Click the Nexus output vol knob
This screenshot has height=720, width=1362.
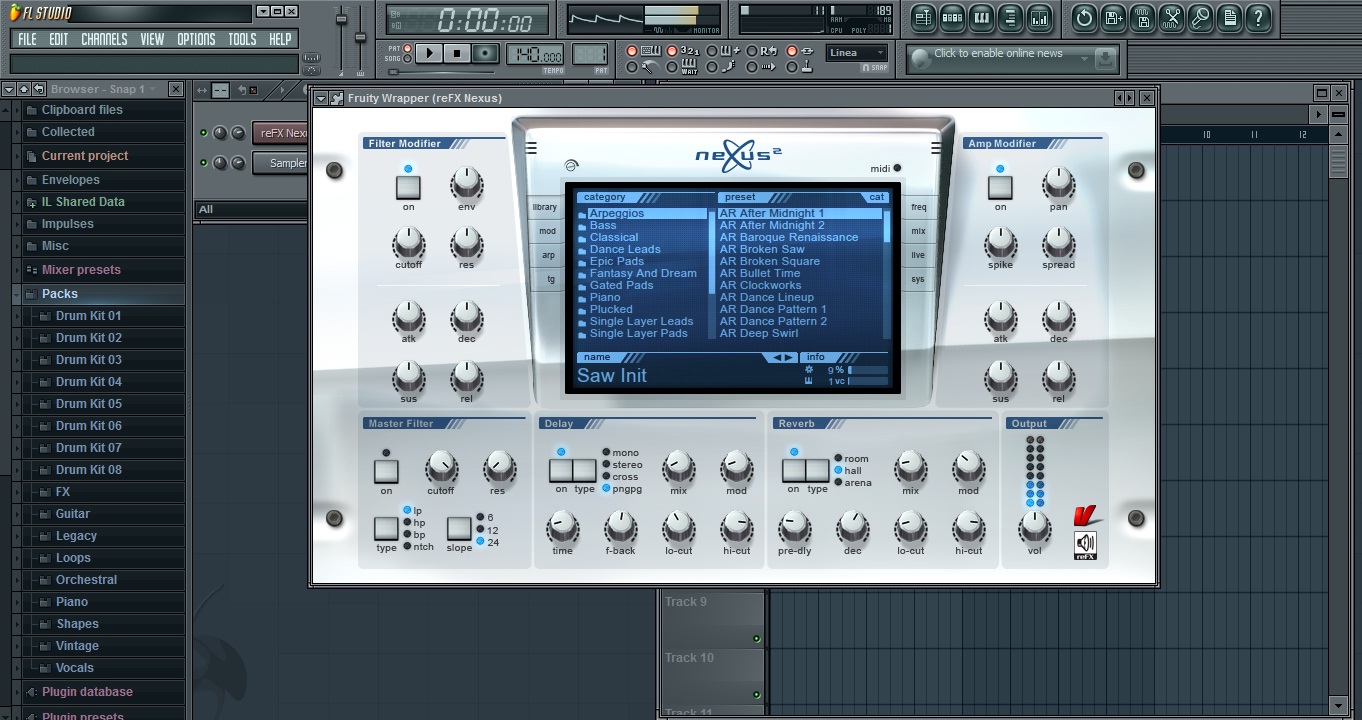pos(1034,526)
